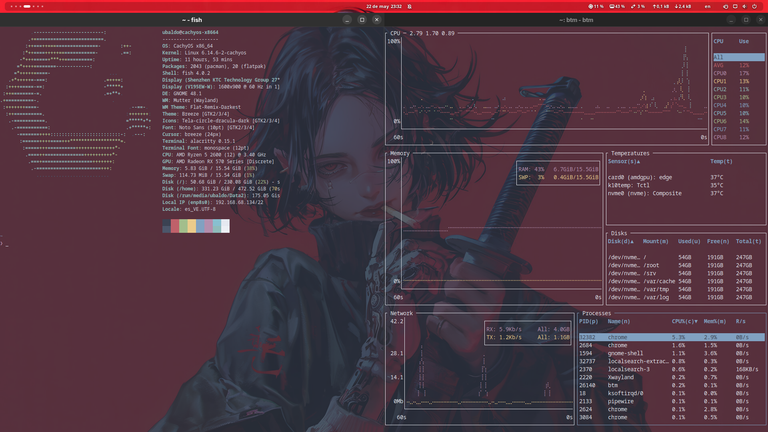Screen dimensions: 768x432
Task: Focus the btm Memory graph widget
Action: pyautogui.click(x=495, y=229)
